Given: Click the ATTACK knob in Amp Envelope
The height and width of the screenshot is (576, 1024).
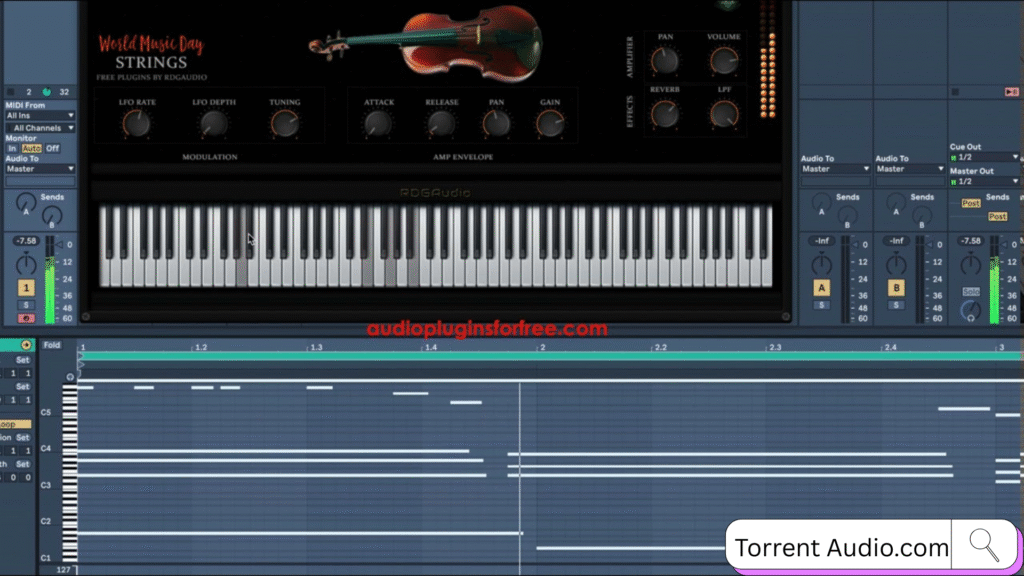Looking at the screenshot, I should (378, 123).
